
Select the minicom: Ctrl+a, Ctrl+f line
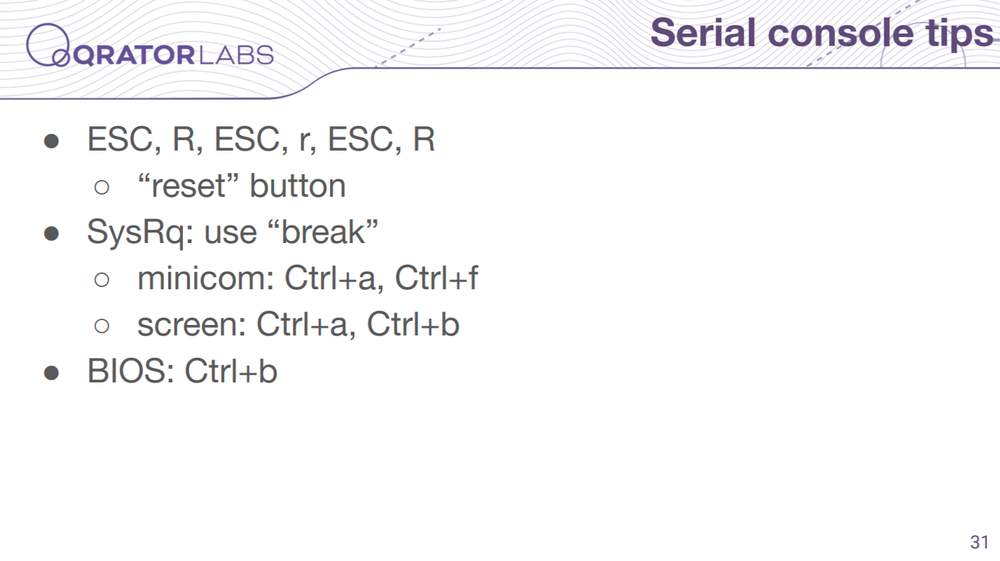[x=307, y=279]
